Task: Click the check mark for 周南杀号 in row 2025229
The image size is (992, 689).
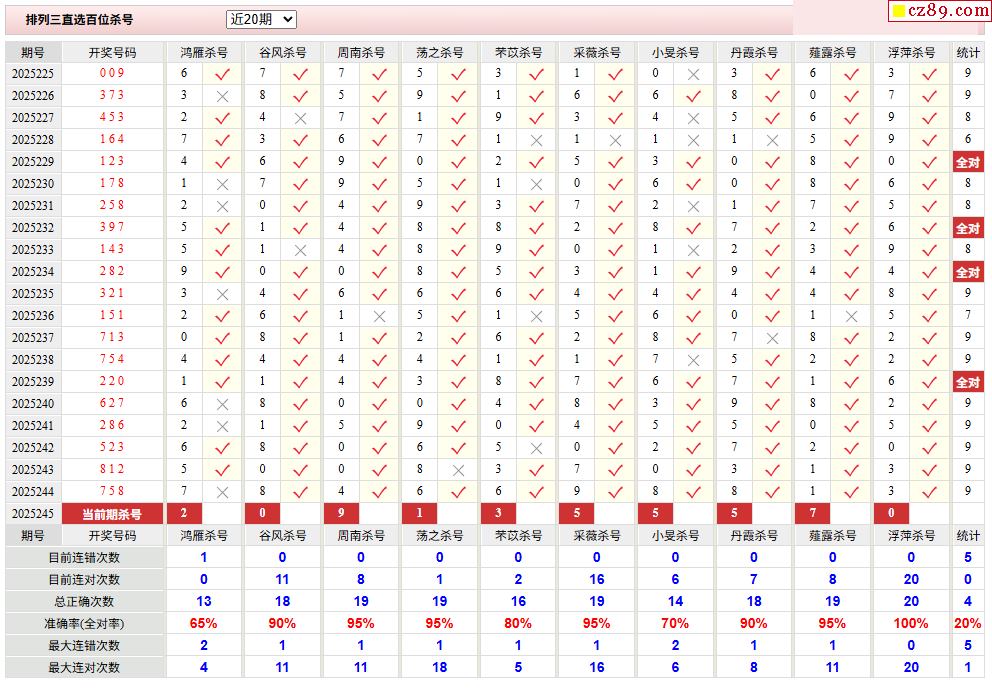Action: pos(380,163)
